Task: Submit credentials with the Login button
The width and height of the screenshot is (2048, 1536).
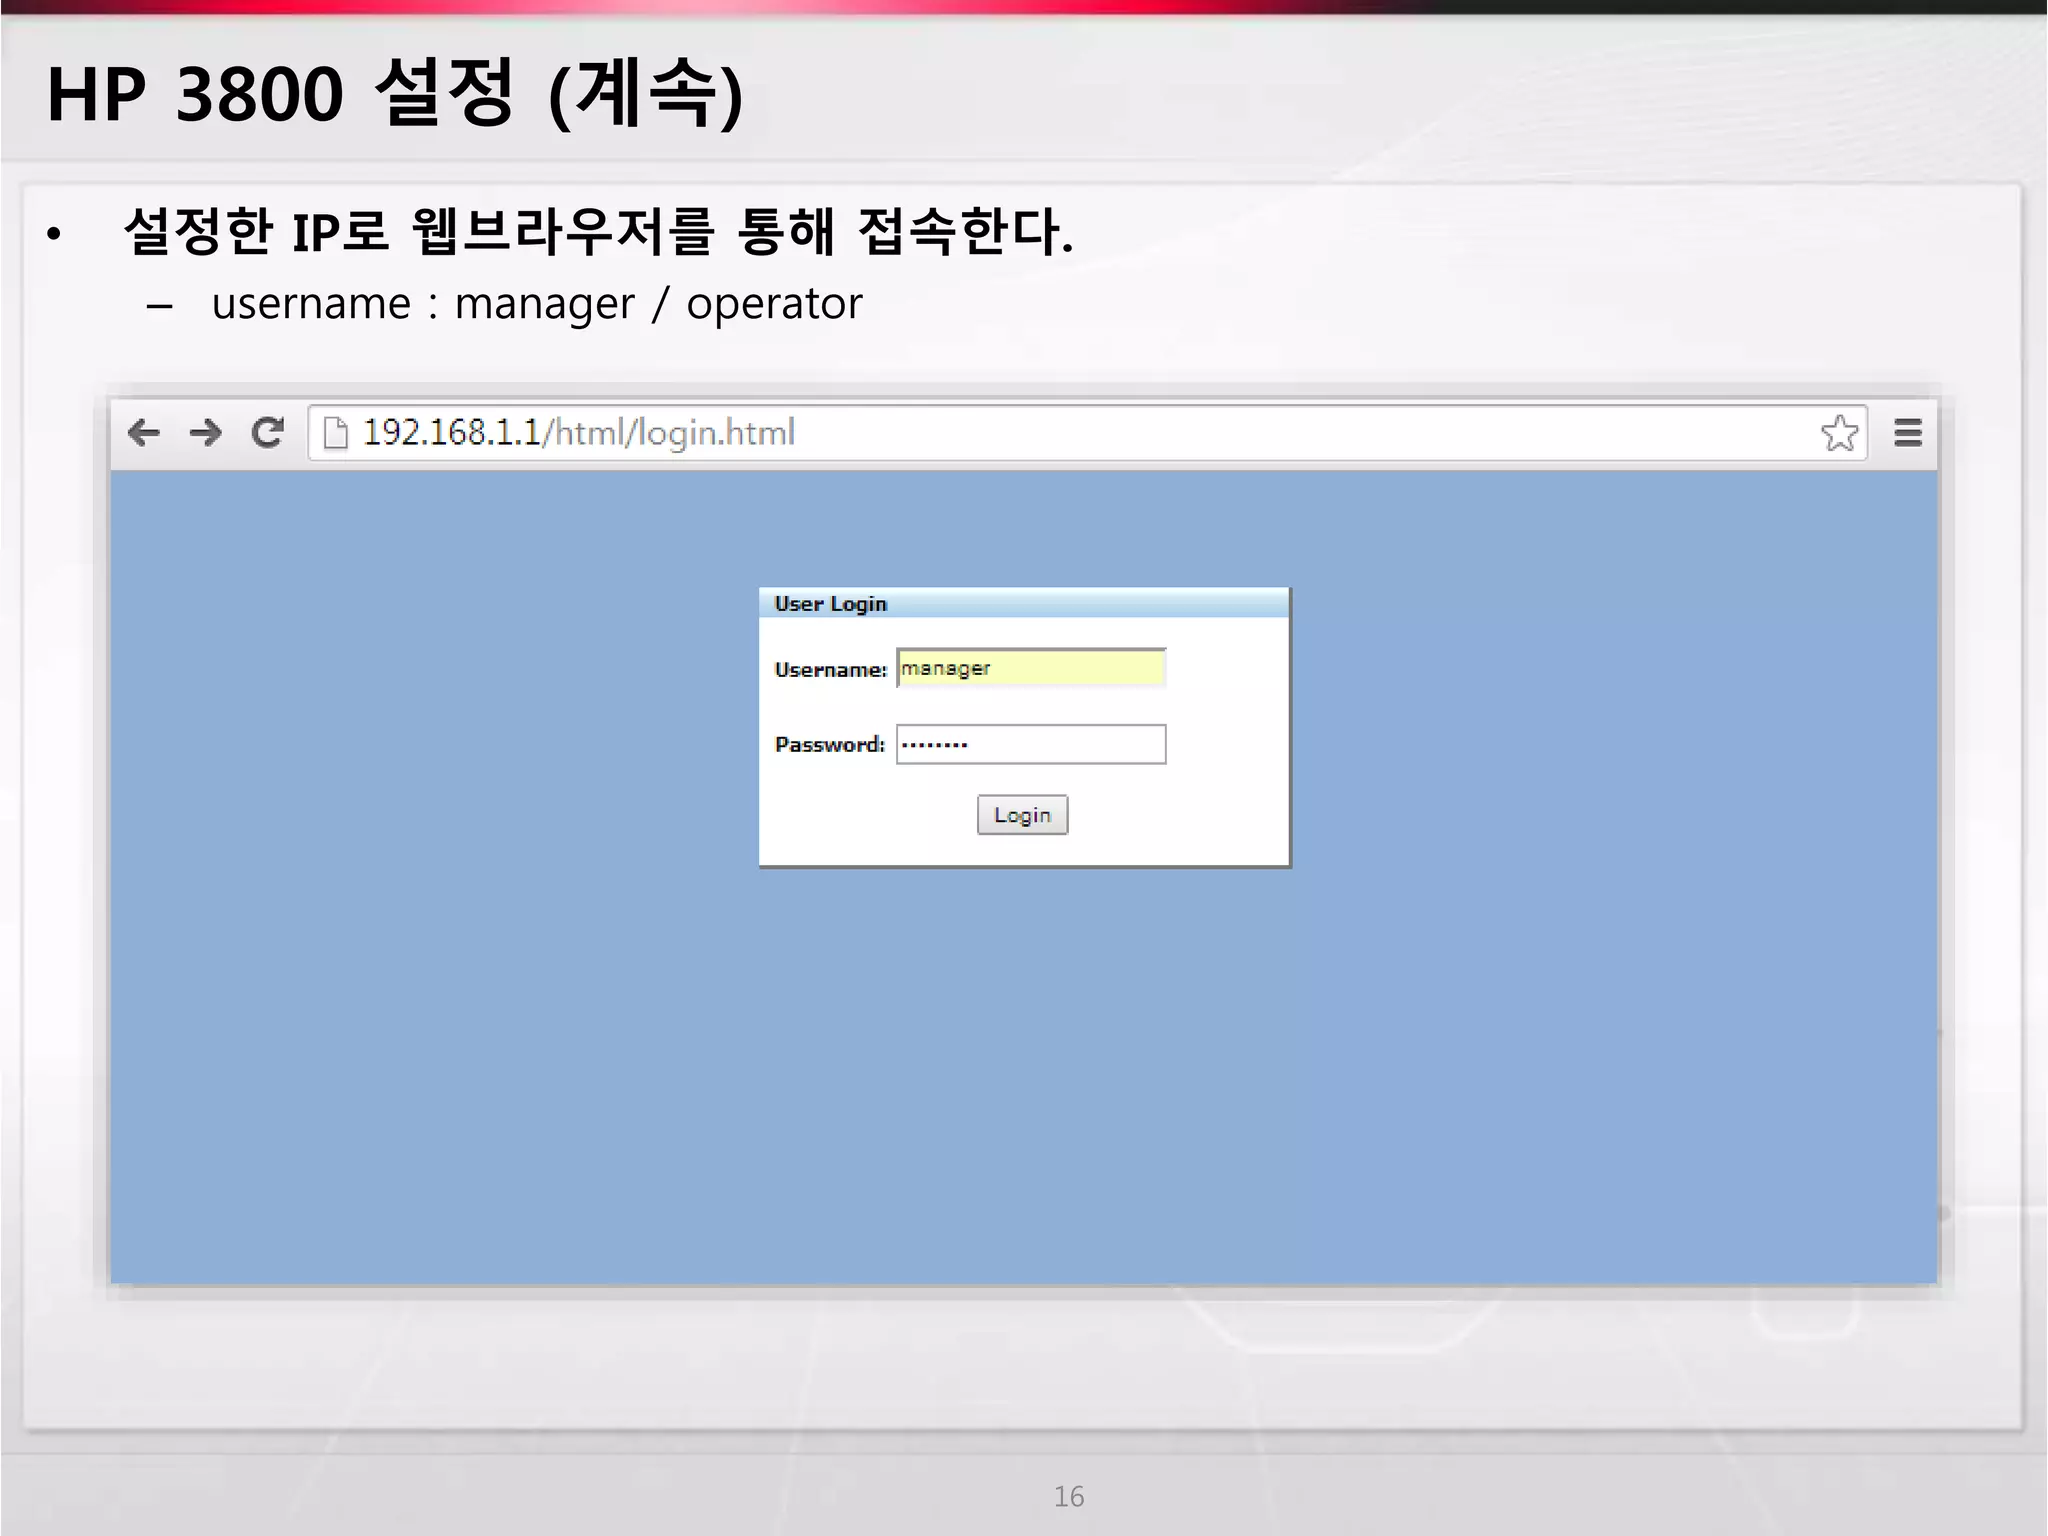Action: click(x=1022, y=815)
